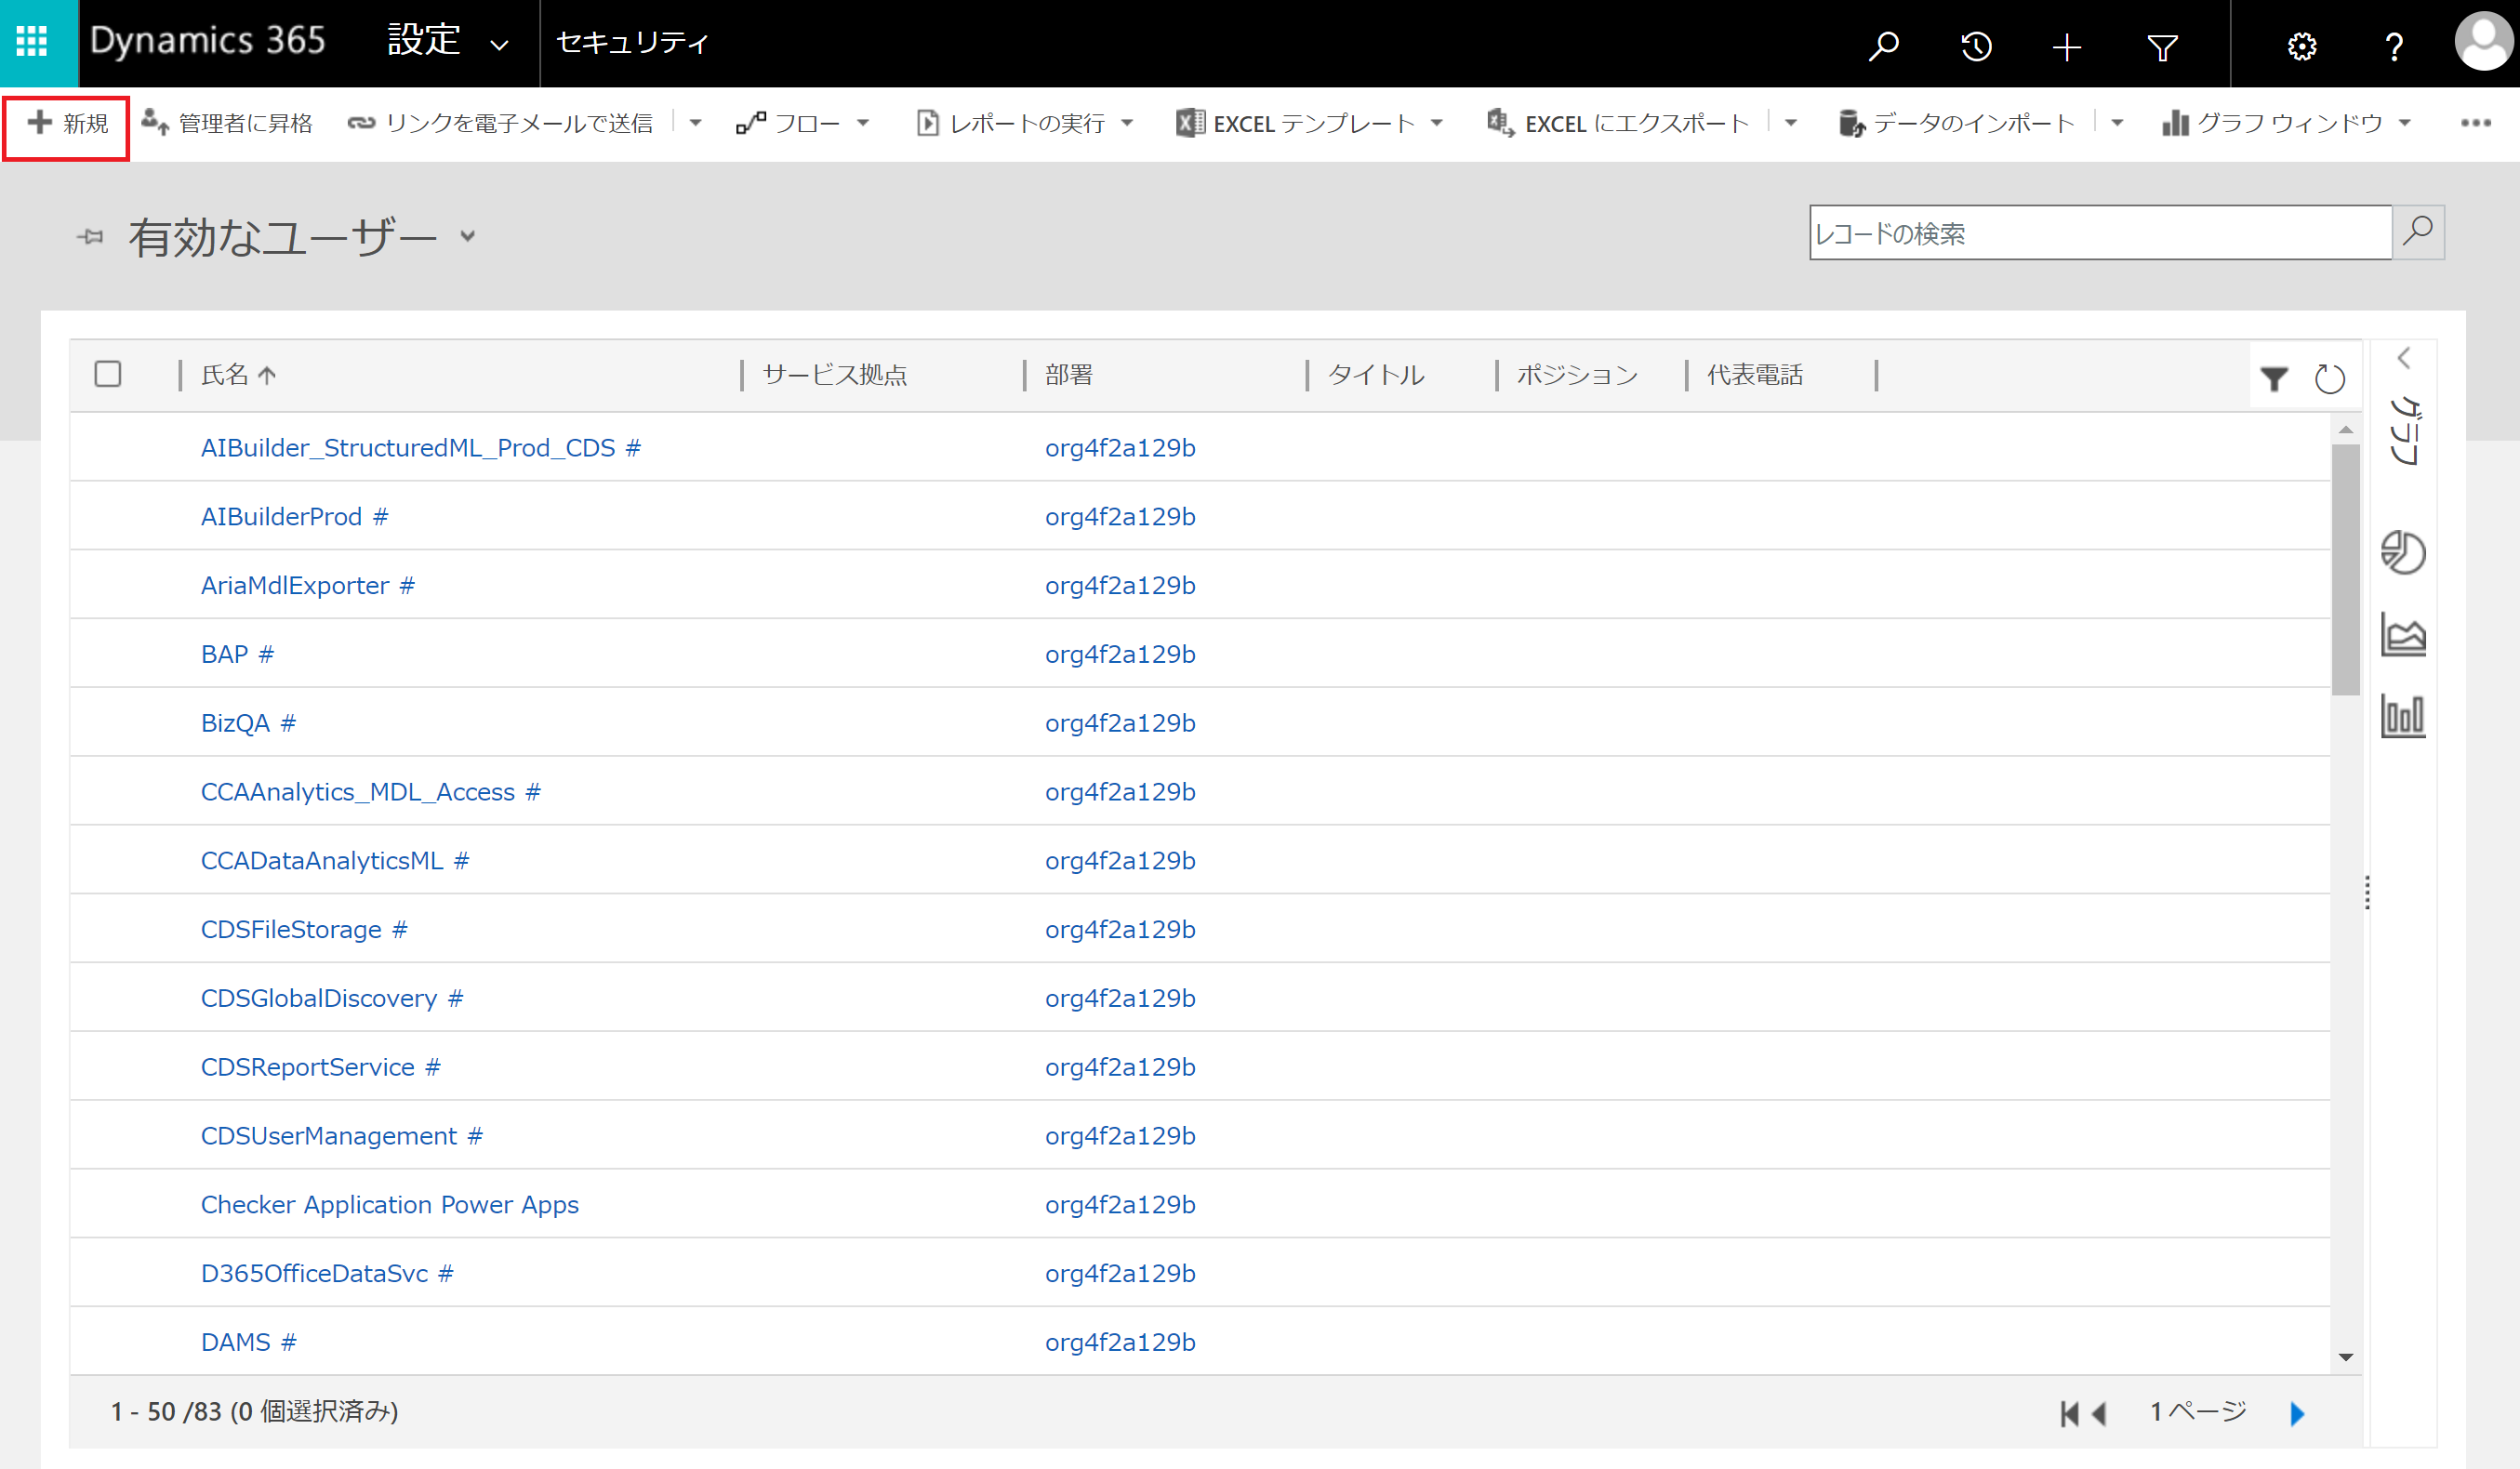The height and width of the screenshot is (1469, 2520).
Task: Click 管理者に昇格 promote to admin
Action: (227, 123)
